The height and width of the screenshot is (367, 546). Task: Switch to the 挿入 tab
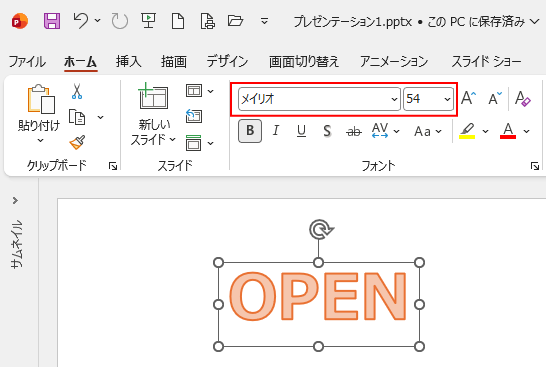pos(128,62)
